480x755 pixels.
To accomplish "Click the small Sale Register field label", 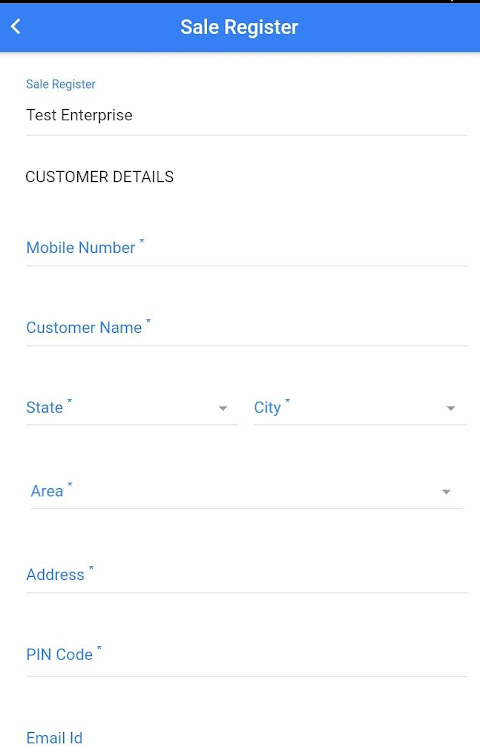I will coord(61,84).
